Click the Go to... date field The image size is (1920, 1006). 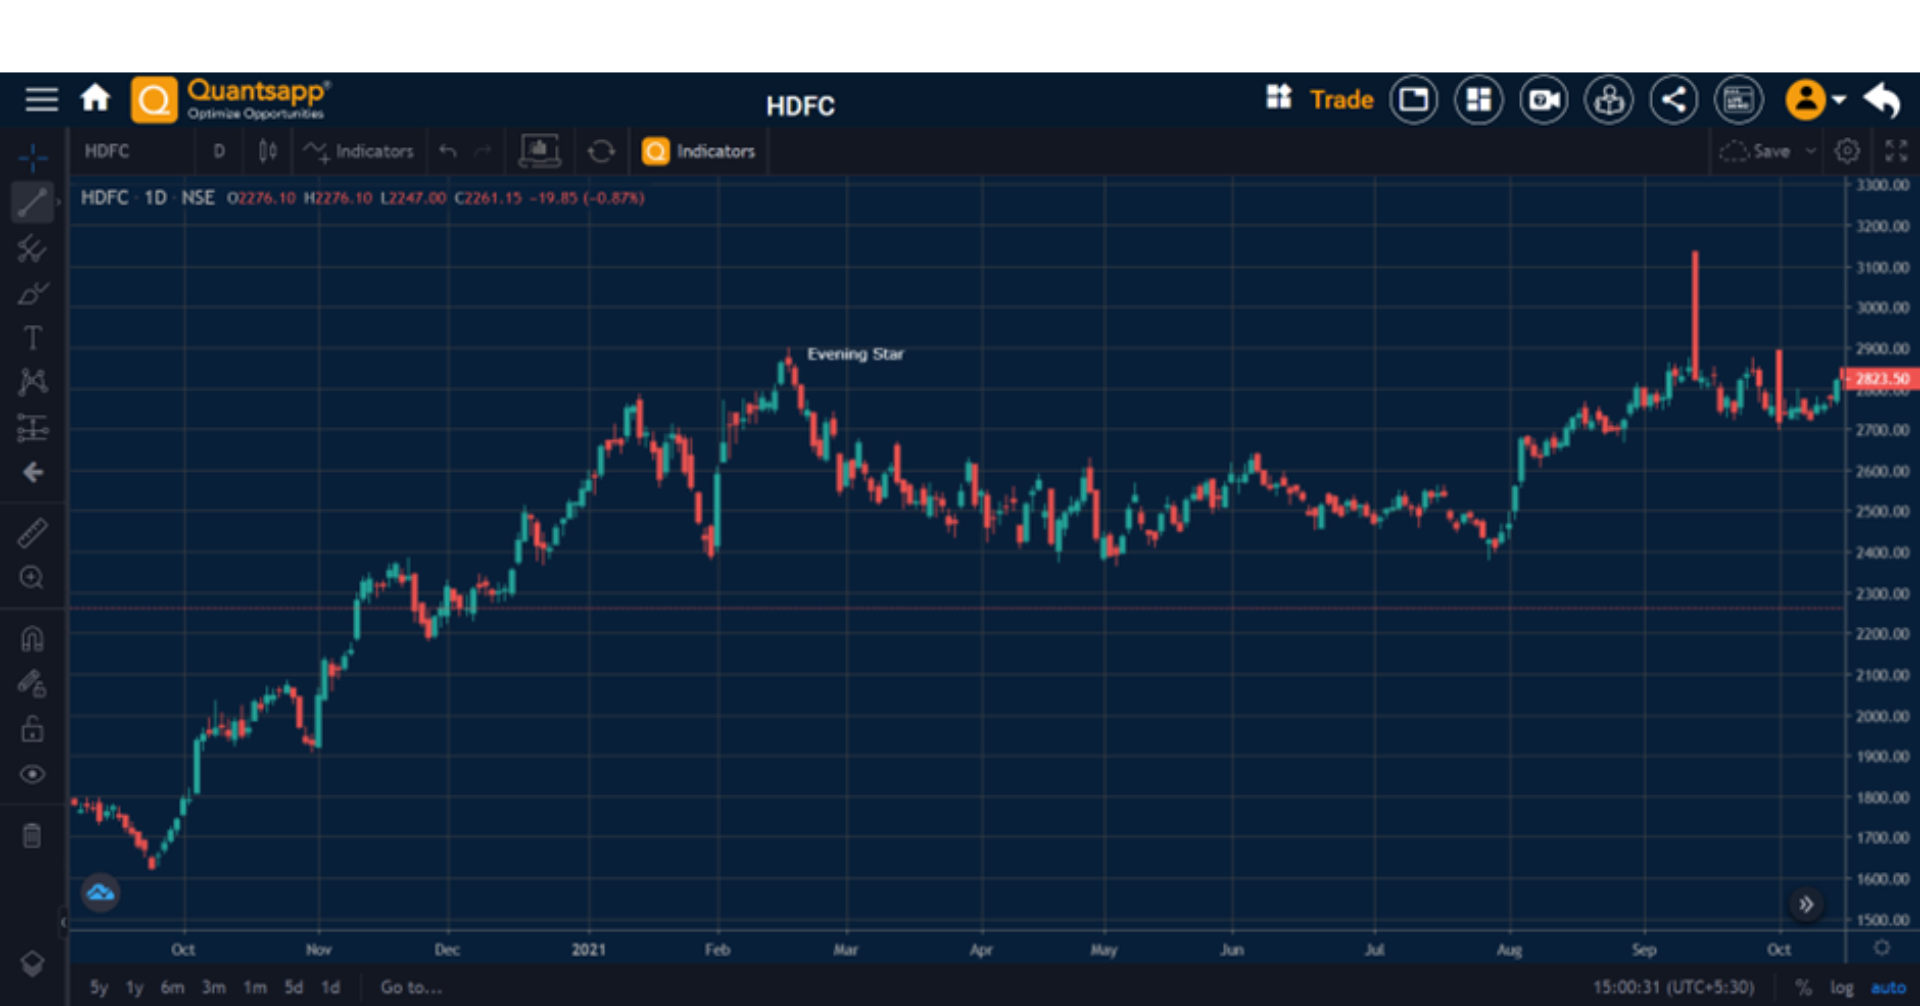click(410, 987)
